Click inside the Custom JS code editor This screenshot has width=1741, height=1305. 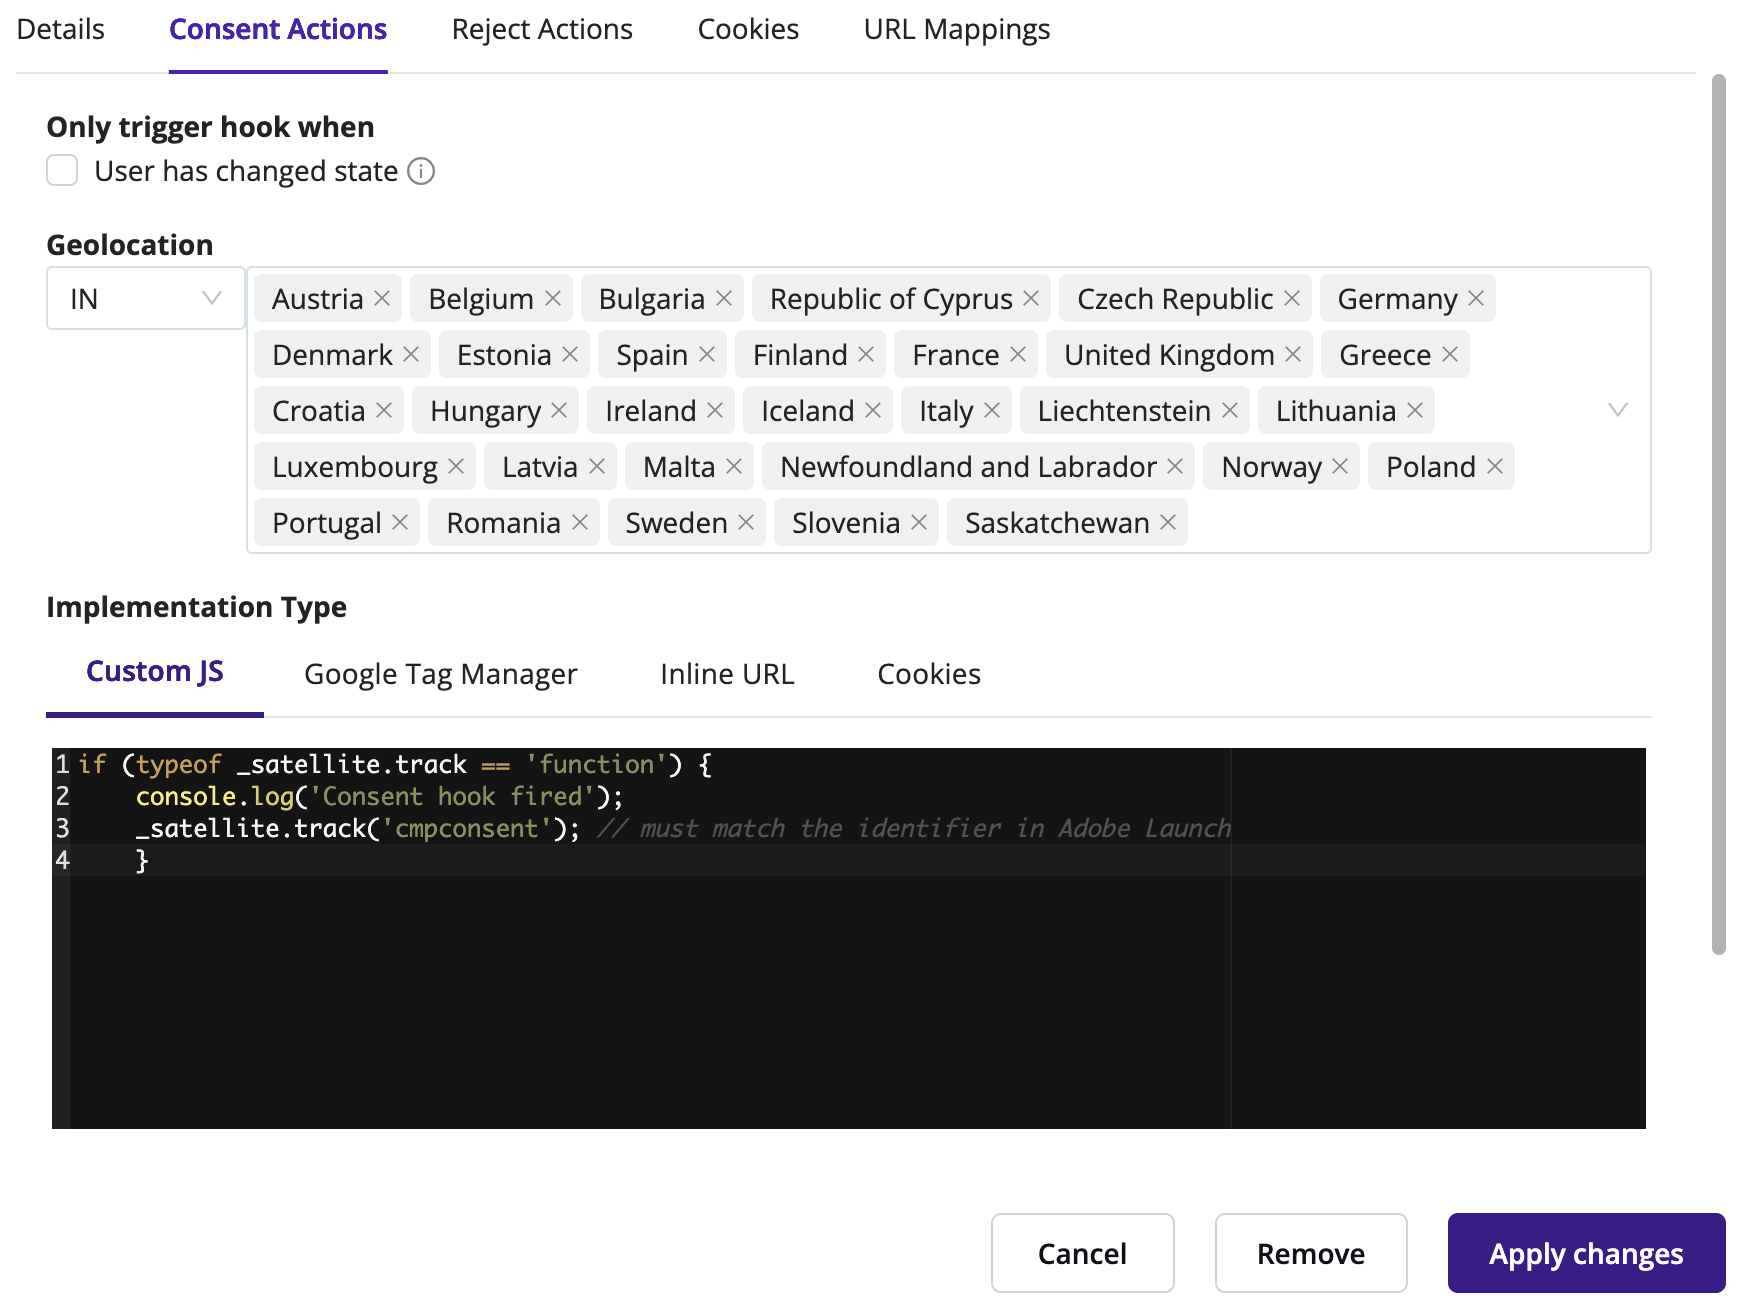849,938
